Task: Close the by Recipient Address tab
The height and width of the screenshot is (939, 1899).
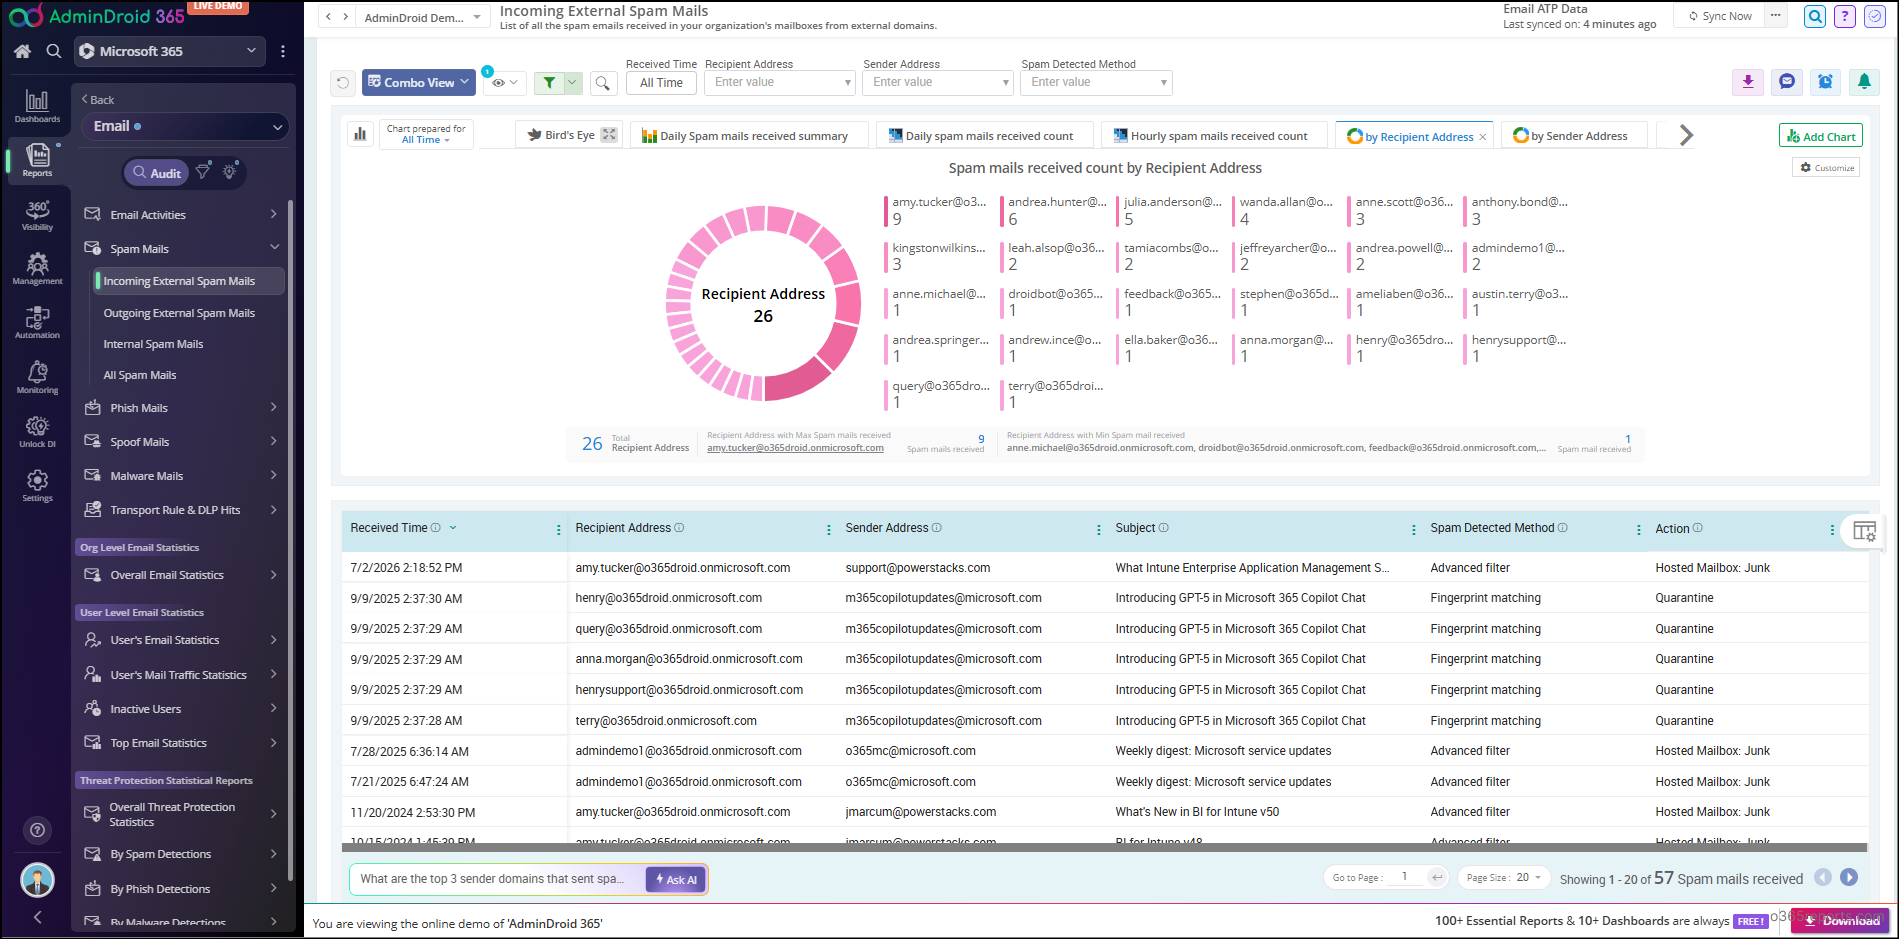Action: coord(1482,137)
